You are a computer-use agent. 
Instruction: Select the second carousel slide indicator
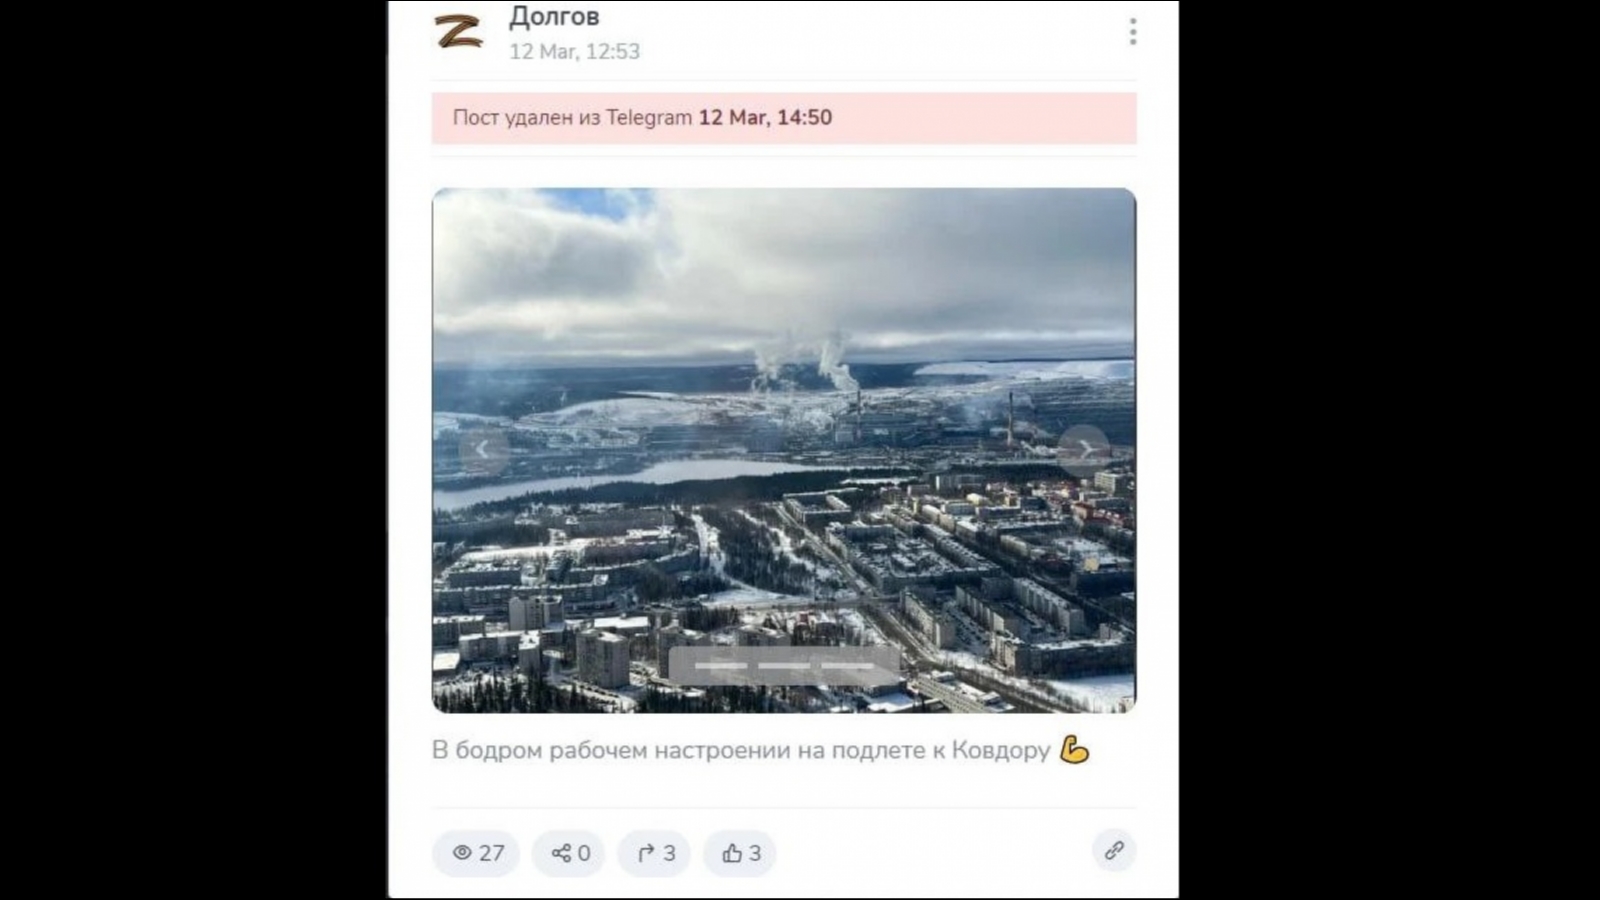click(784, 666)
